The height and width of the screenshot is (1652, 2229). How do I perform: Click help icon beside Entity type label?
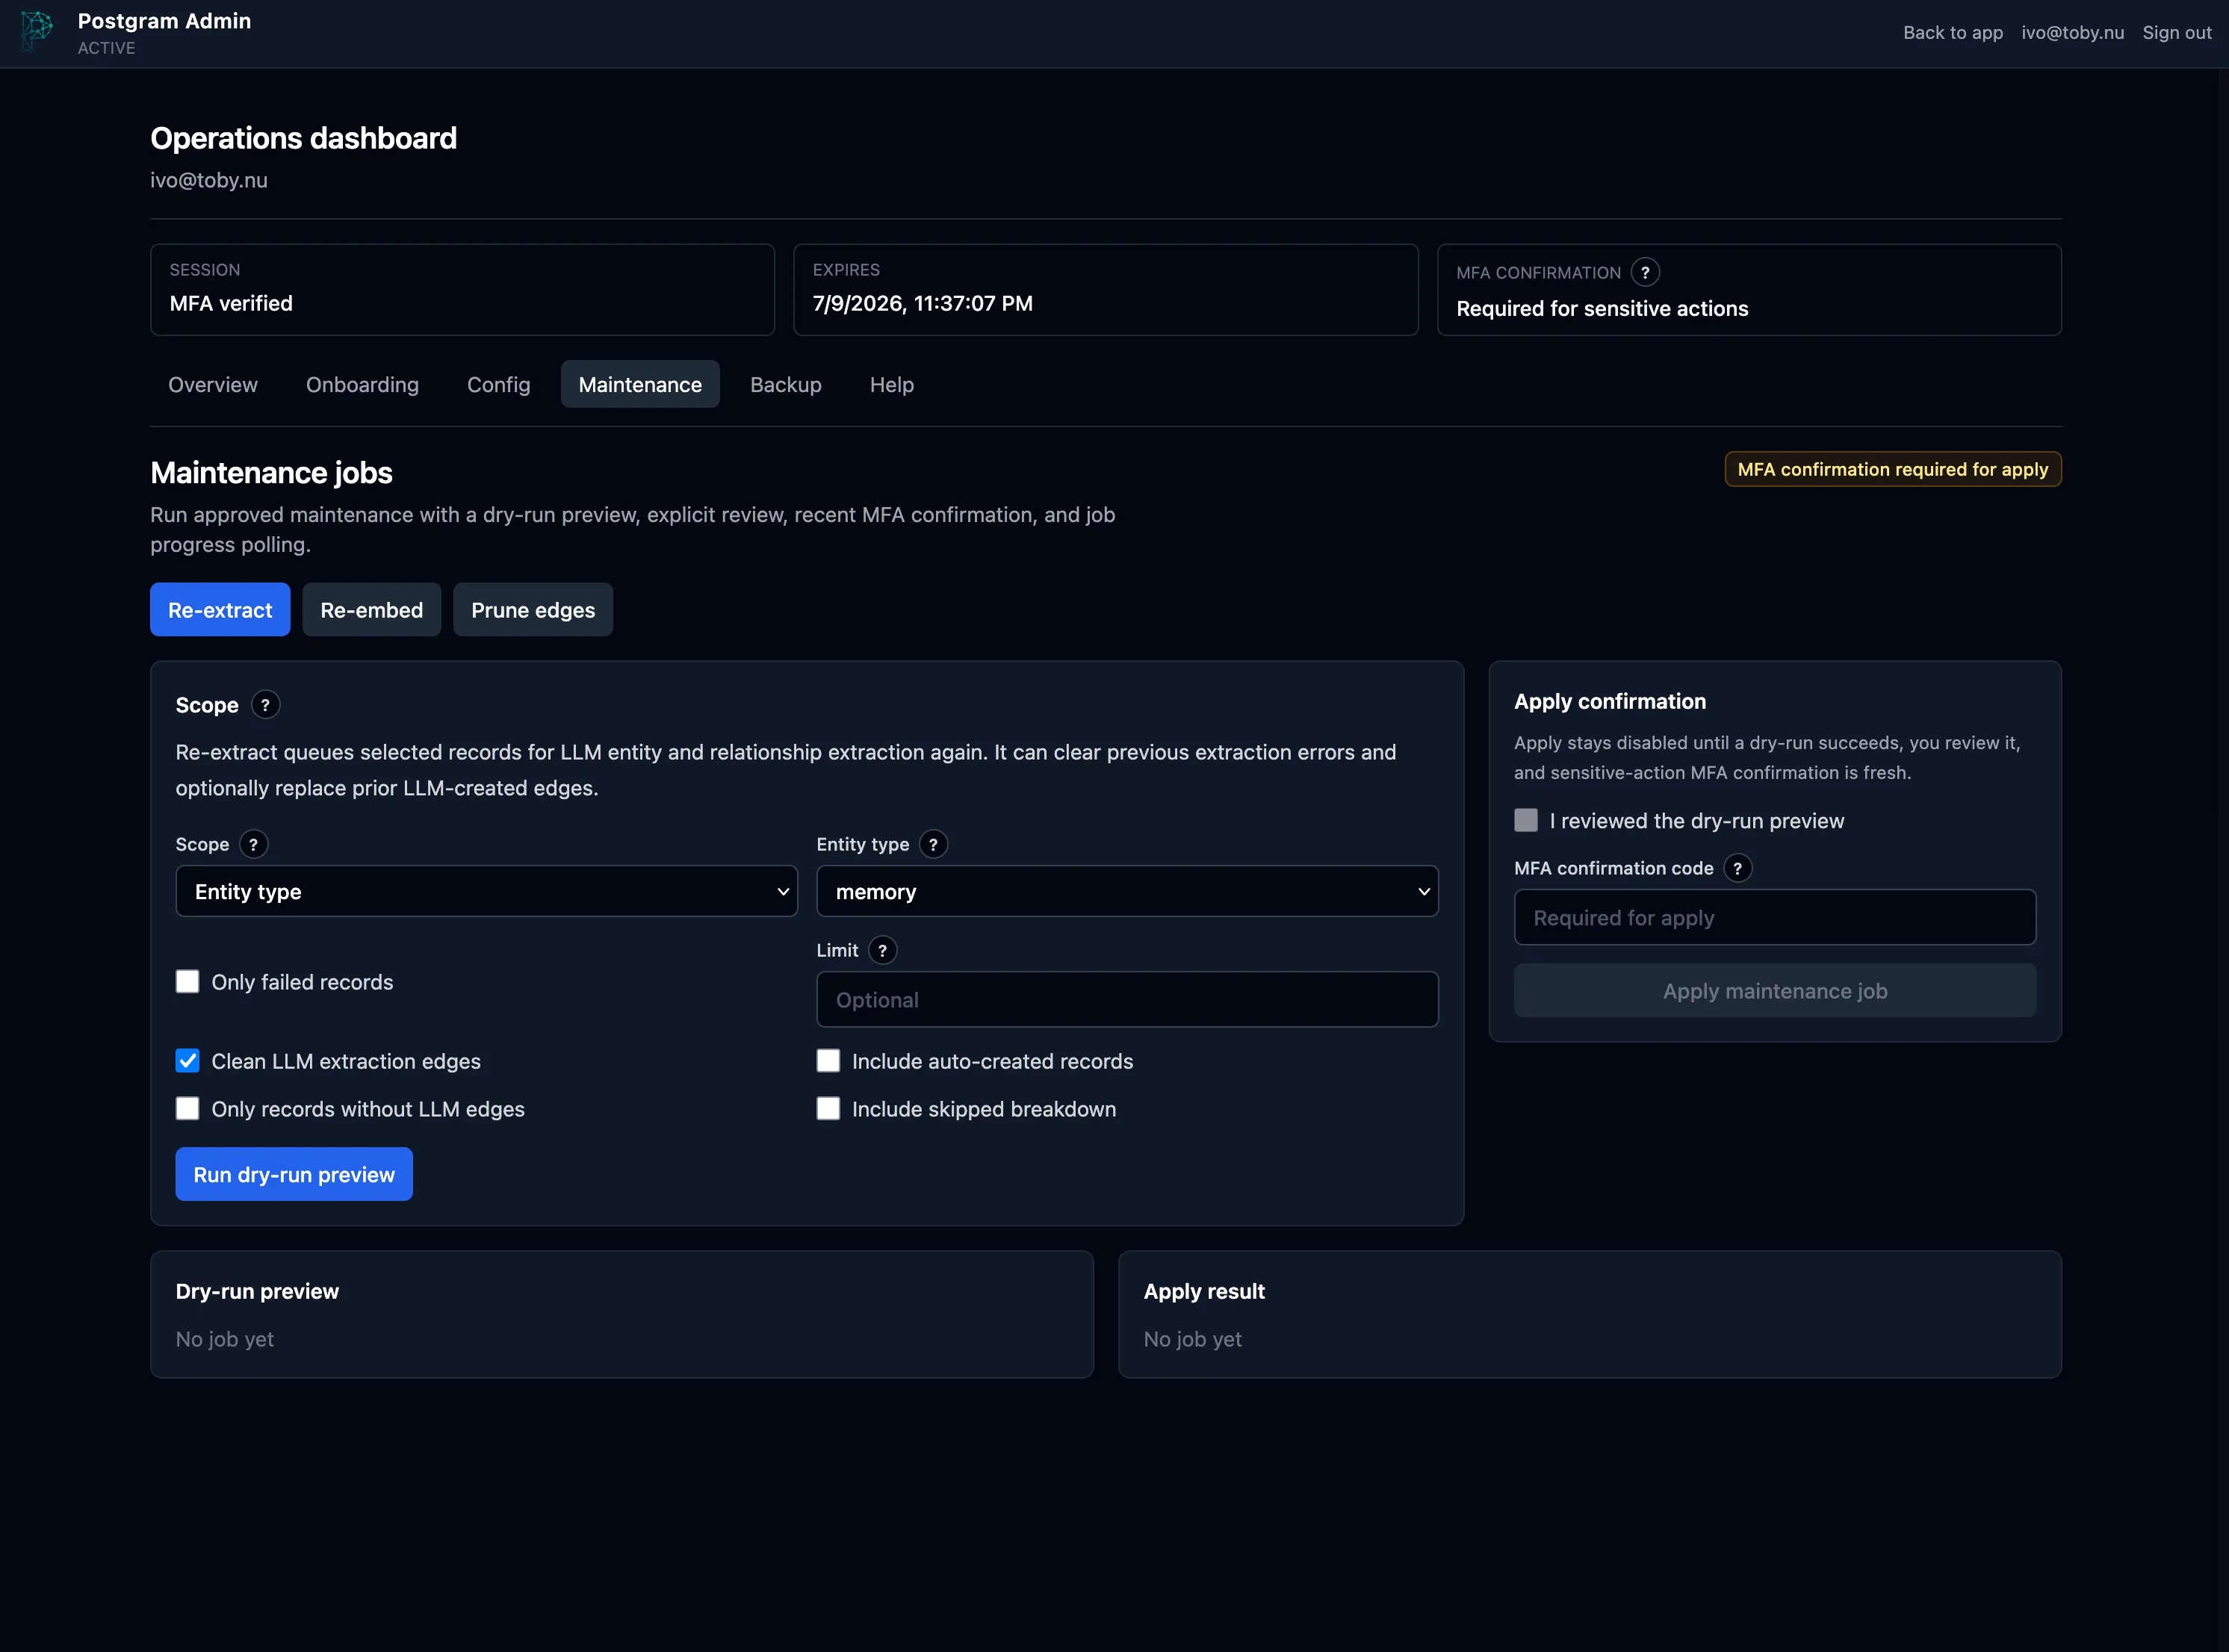point(933,845)
